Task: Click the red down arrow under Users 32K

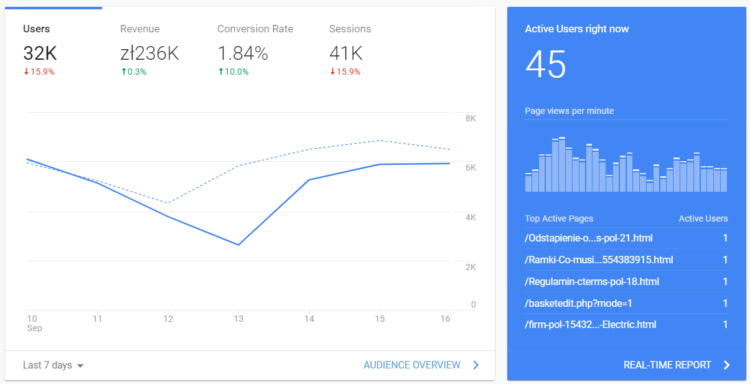Action: [26, 72]
